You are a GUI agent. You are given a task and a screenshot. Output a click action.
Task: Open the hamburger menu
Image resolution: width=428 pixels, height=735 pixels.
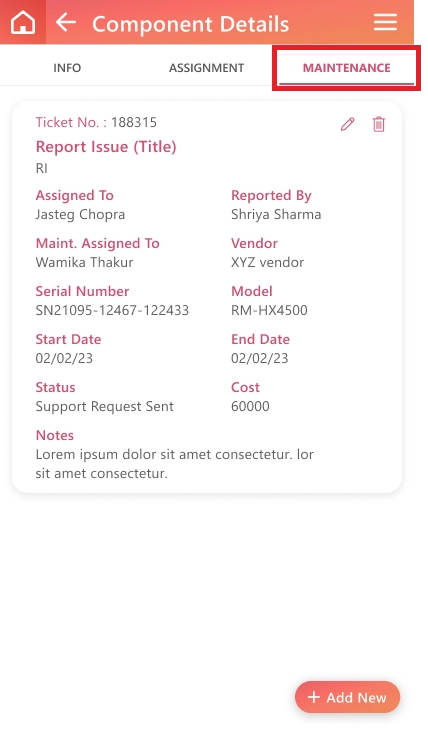(385, 22)
